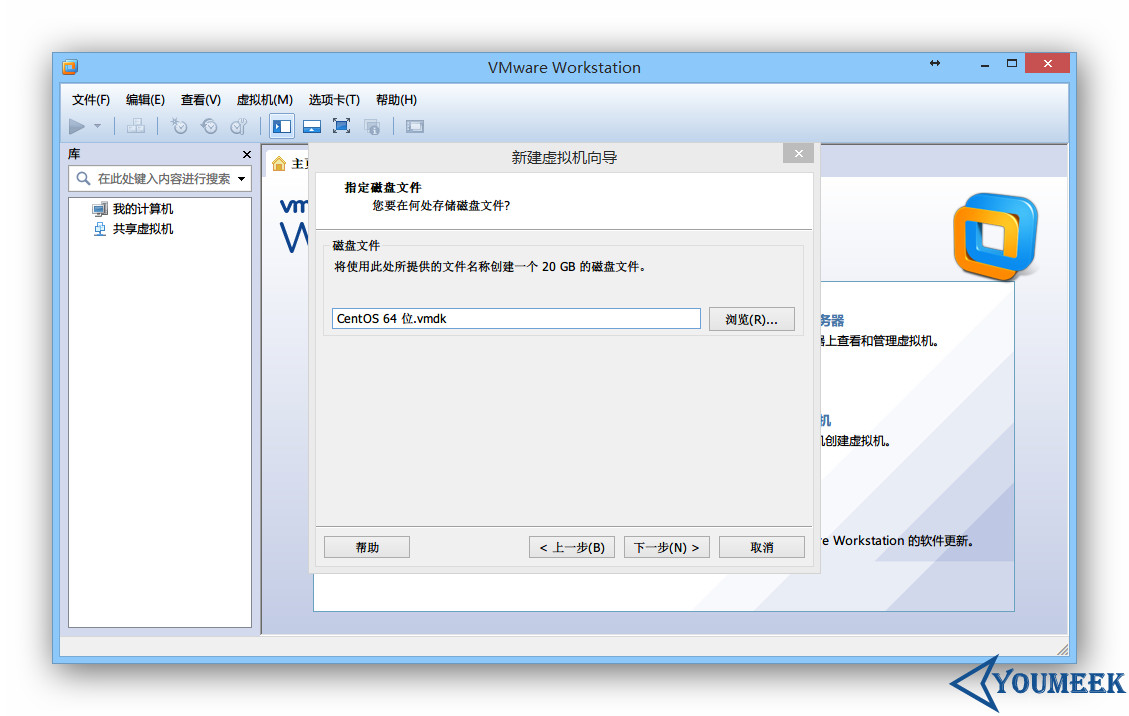The height and width of the screenshot is (716, 1129).
Task: Open the power options dropdown arrow
Action: (x=97, y=125)
